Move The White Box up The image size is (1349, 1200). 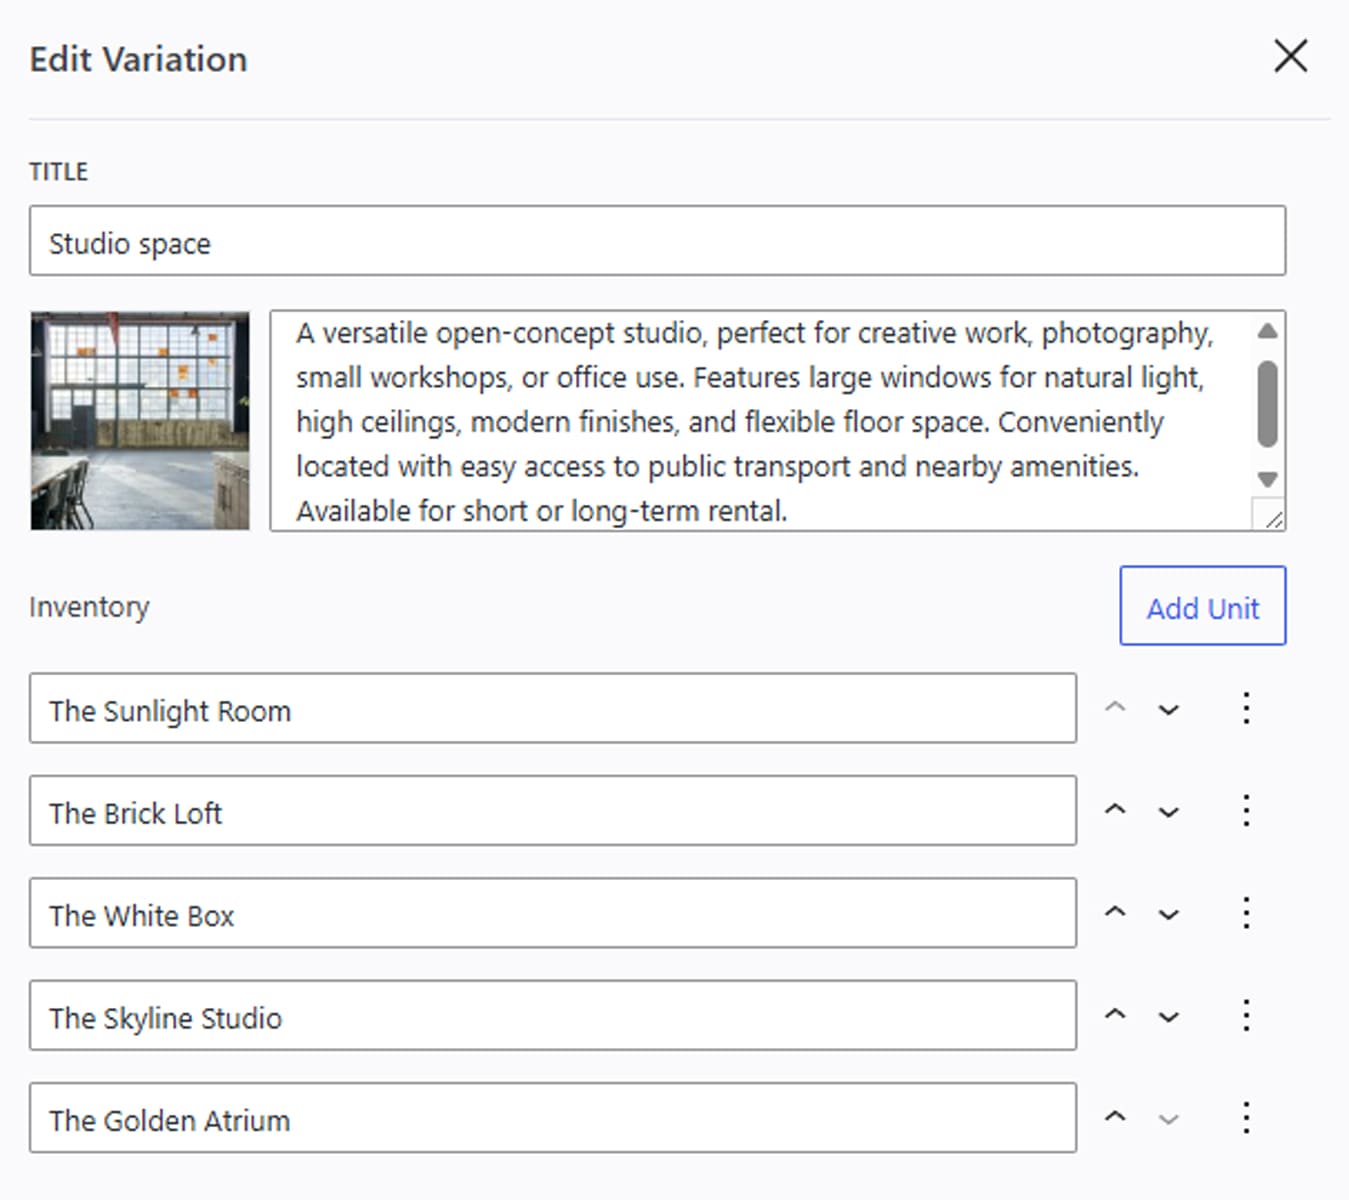coord(1115,913)
